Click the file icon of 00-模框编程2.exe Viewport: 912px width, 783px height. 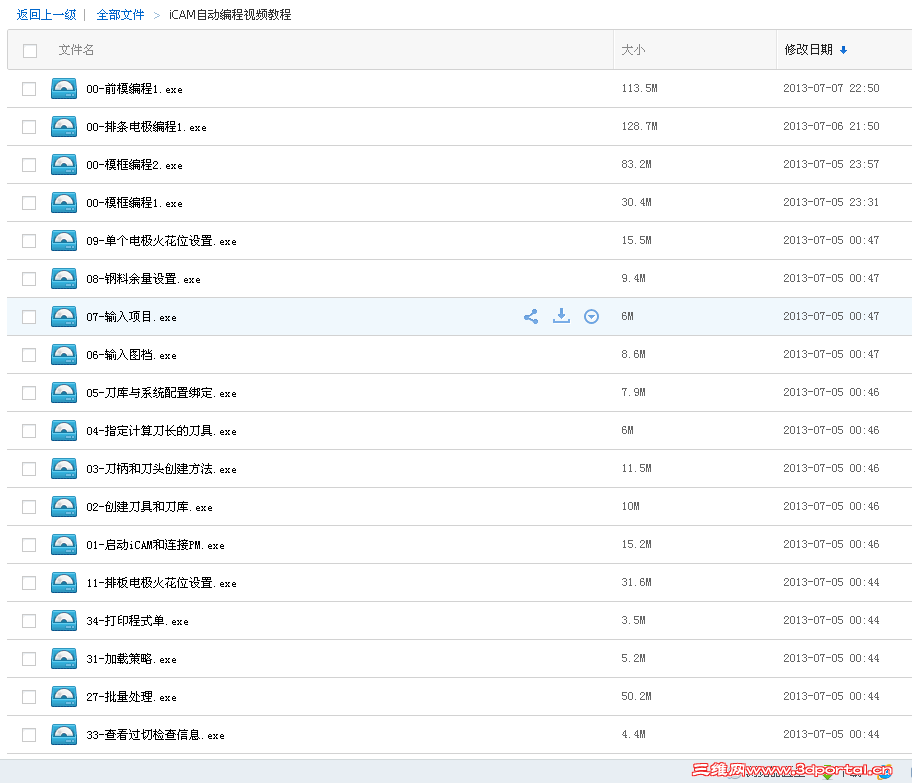point(64,165)
